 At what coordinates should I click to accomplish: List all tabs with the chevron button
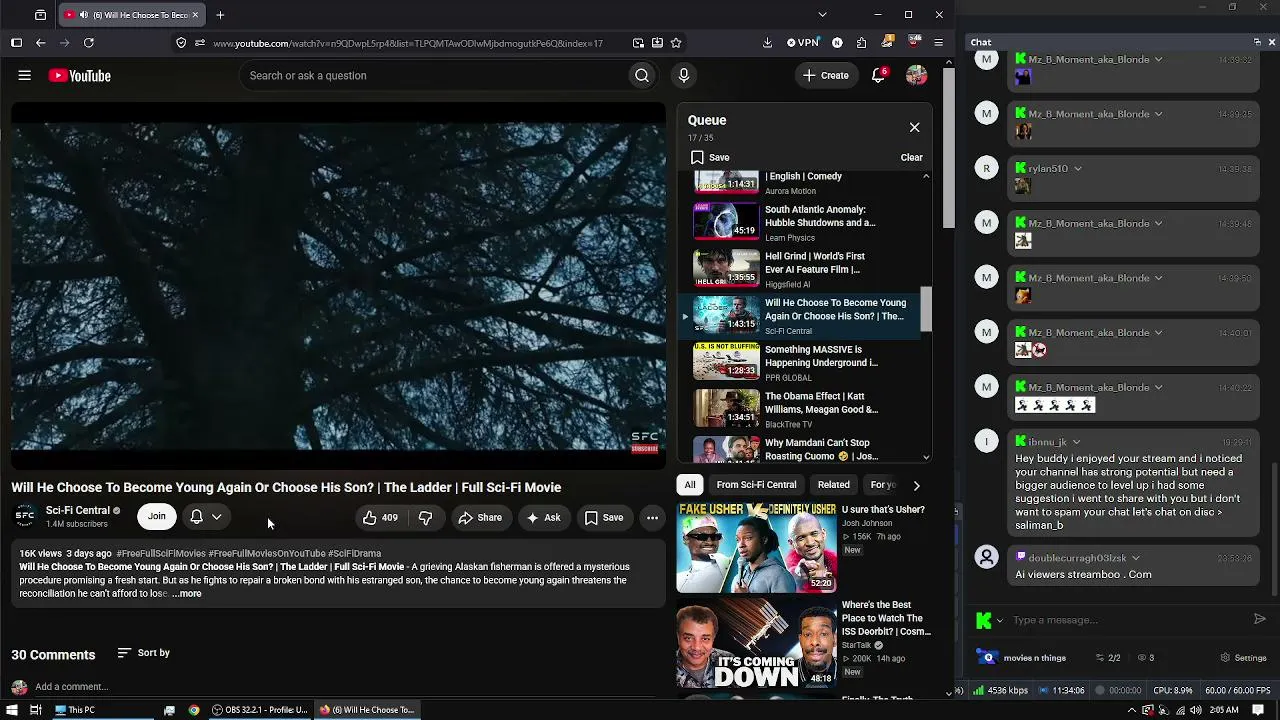click(x=822, y=15)
